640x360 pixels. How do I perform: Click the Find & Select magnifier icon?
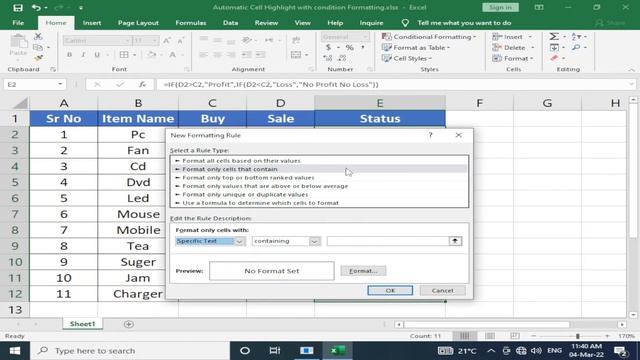point(576,48)
